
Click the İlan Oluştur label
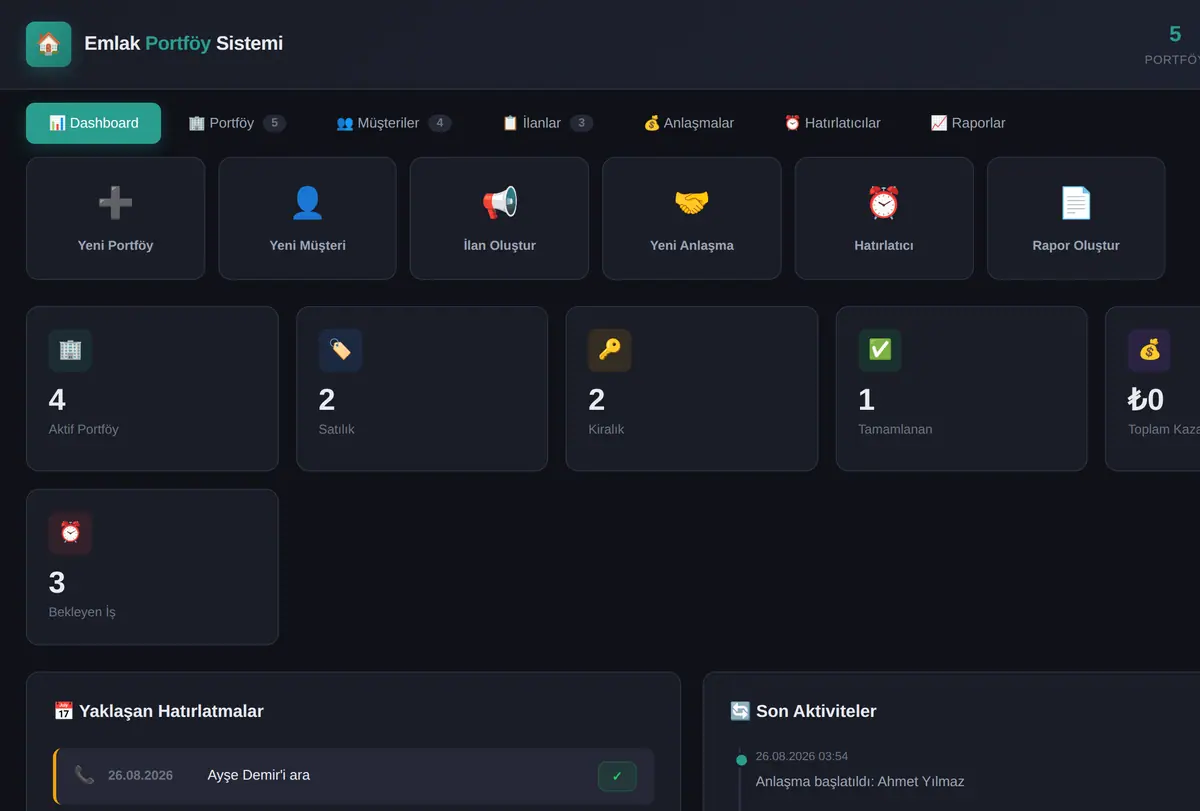pyautogui.click(x=499, y=245)
